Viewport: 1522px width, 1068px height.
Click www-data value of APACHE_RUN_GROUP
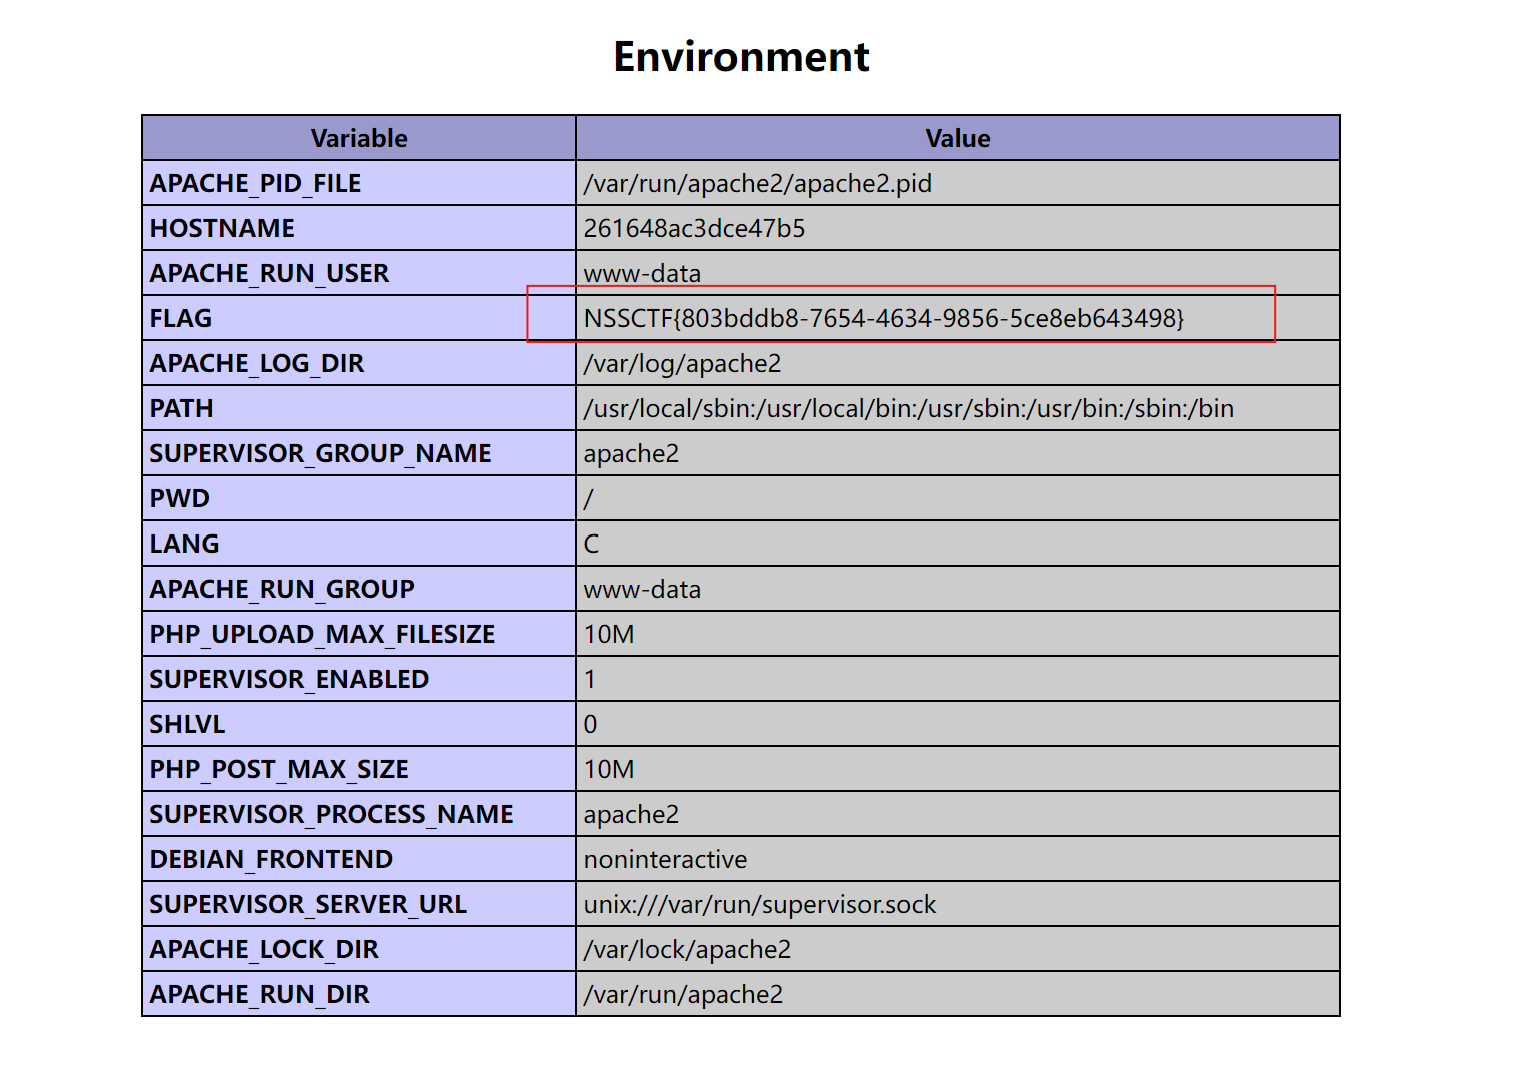coord(642,590)
